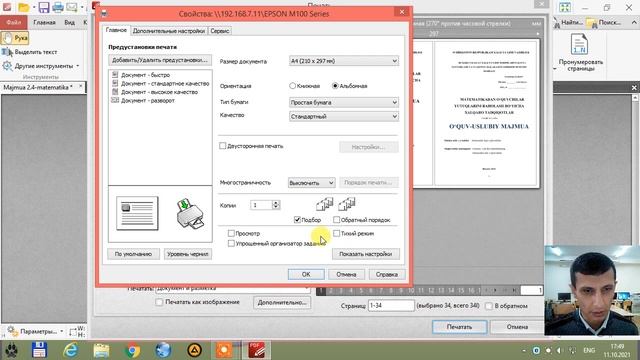The width and height of the screenshot is (640, 360).
Task: Open File Explorer from the taskbar
Action: tap(101, 350)
